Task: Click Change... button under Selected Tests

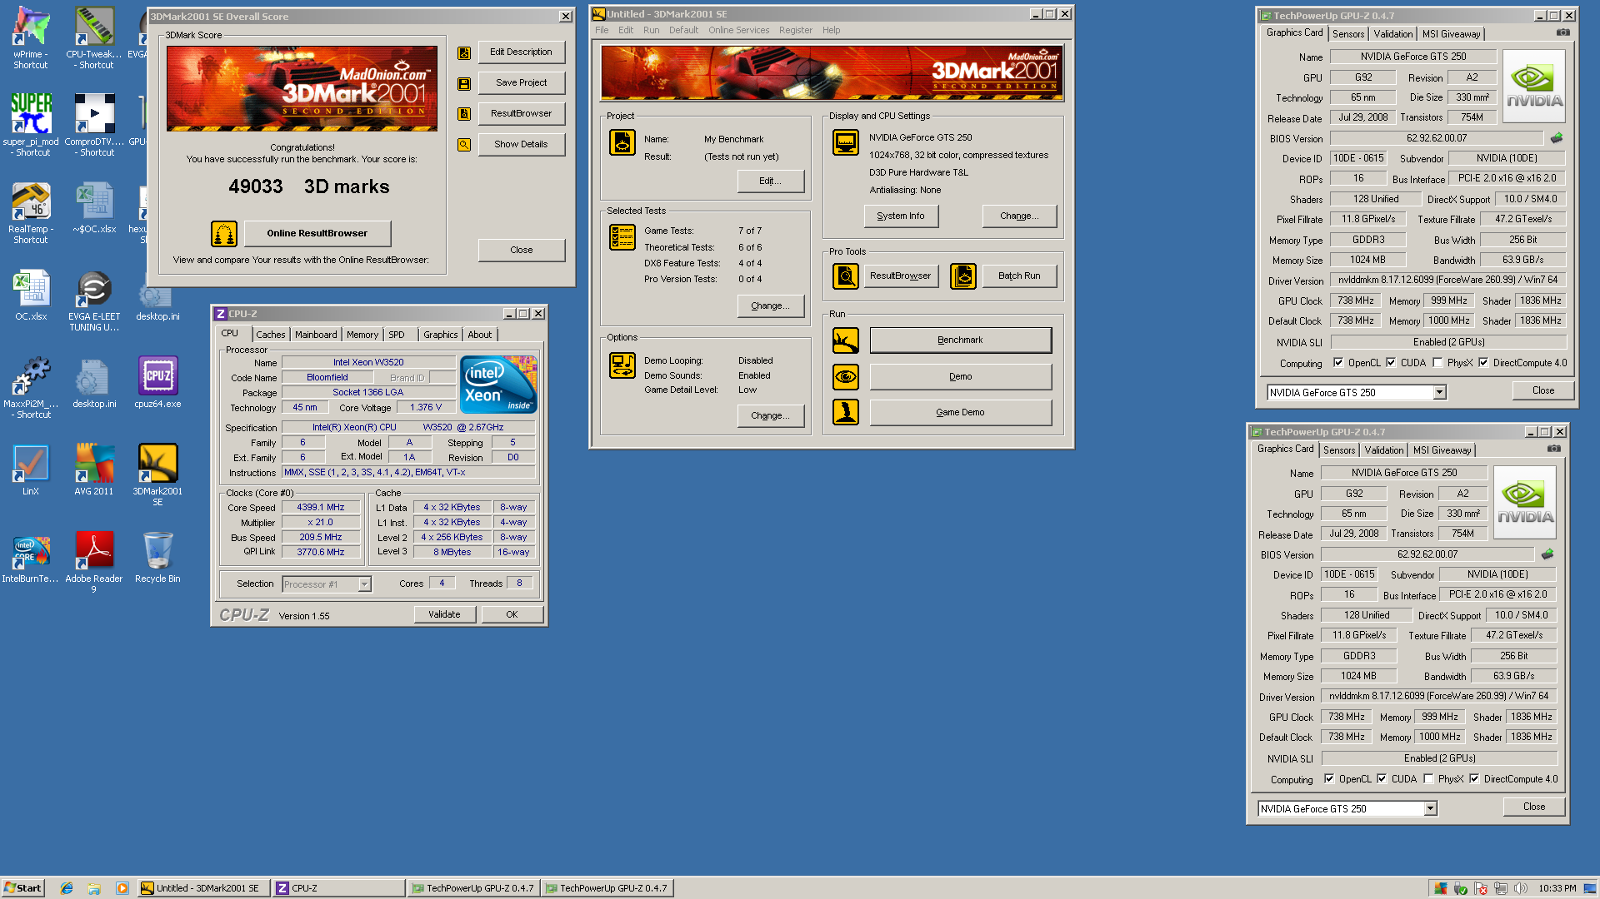Action: click(771, 306)
